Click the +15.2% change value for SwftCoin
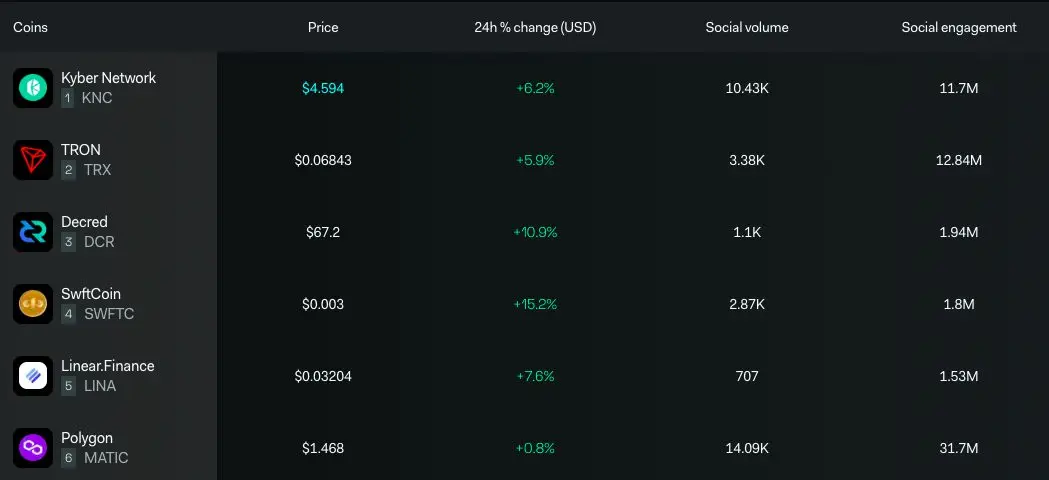 (535, 304)
